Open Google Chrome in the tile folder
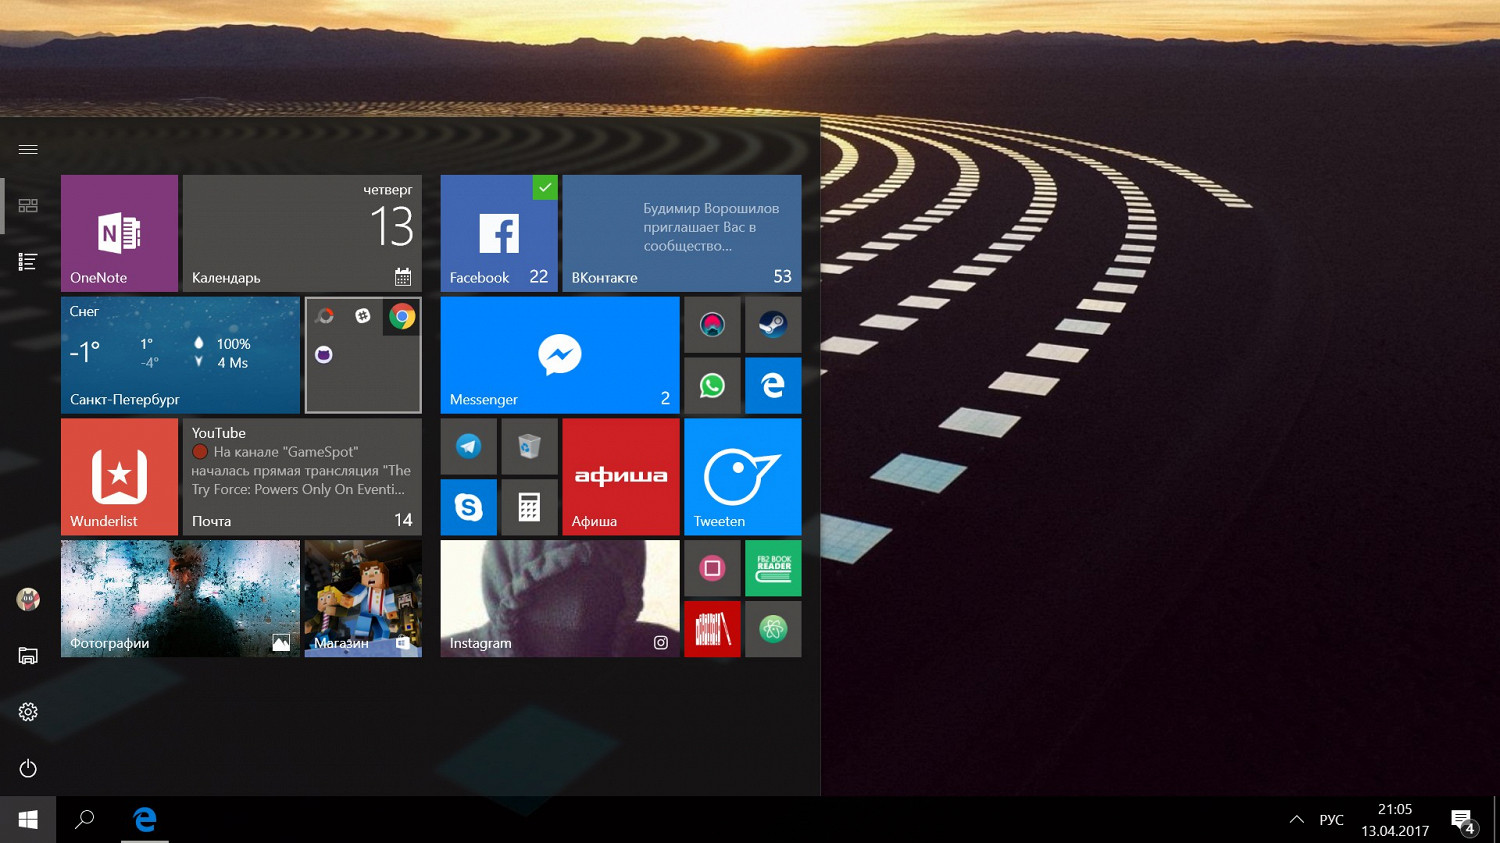Image resolution: width=1500 pixels, height=843 pixels. coord(402,317)
